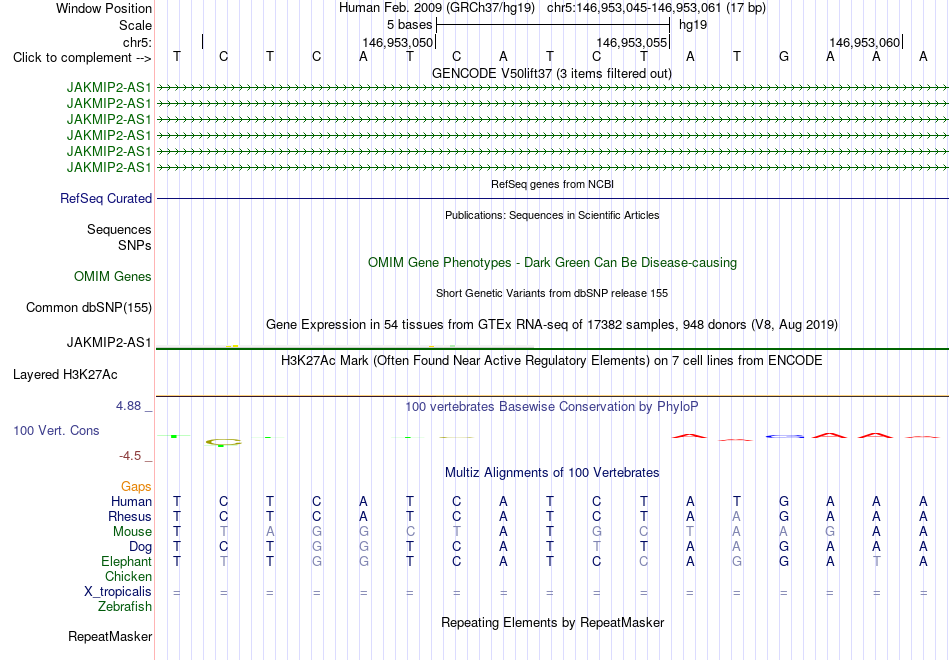Click the 'RefSeq genes from NCBI' title
Image resolution: width=950 pixels, height=660 pixels.
pyautogui.click(x=553, y=184)
